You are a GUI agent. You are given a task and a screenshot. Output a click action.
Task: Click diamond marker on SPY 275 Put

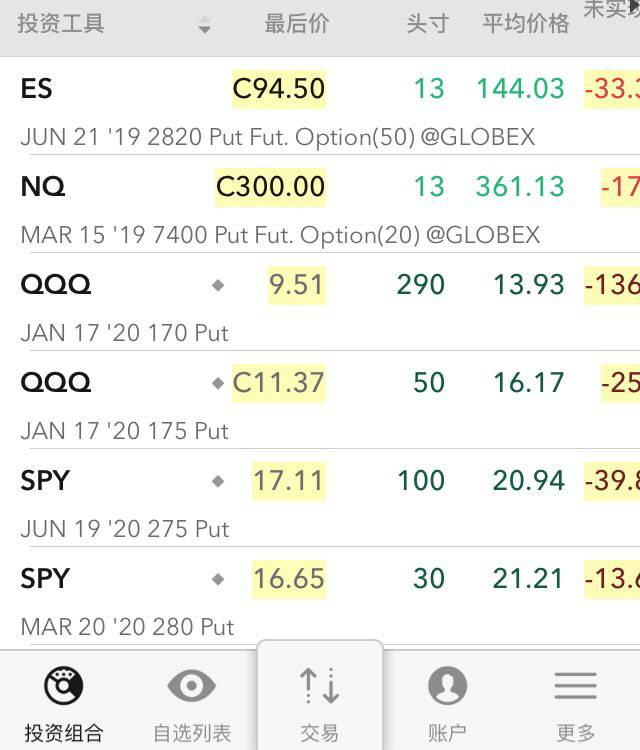click(218, 481)
